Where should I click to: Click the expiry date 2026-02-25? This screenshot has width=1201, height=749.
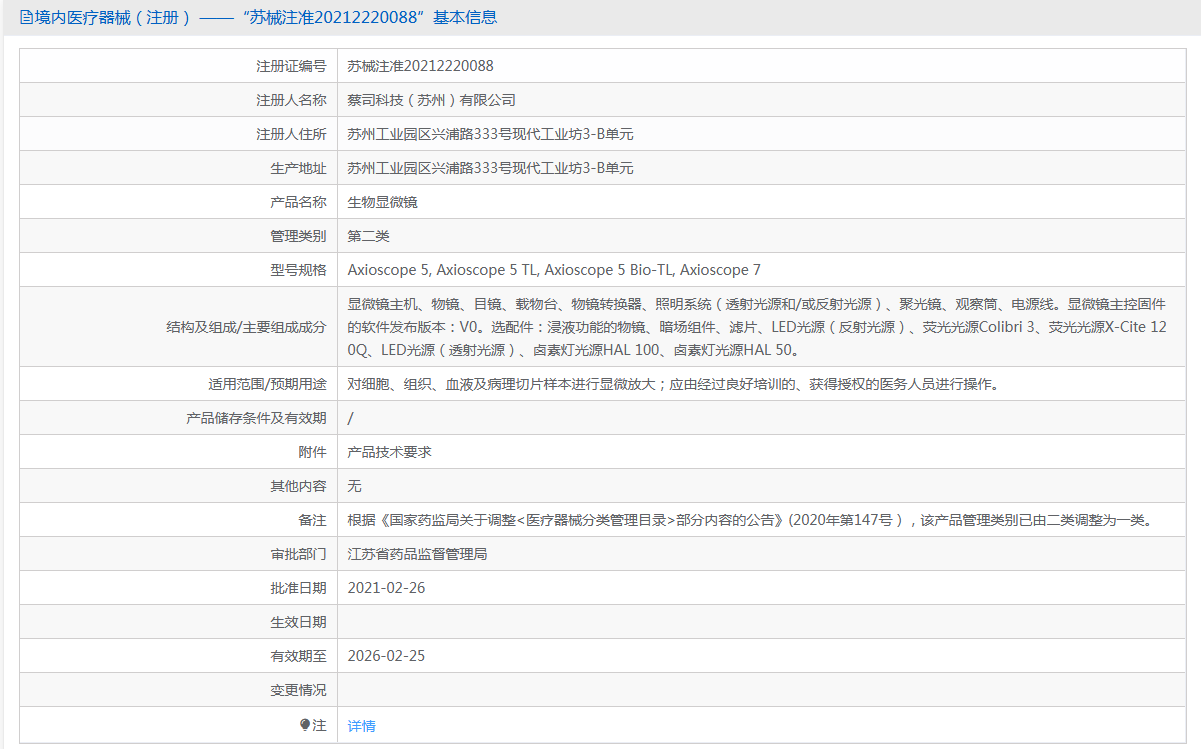tap(386, 656)
